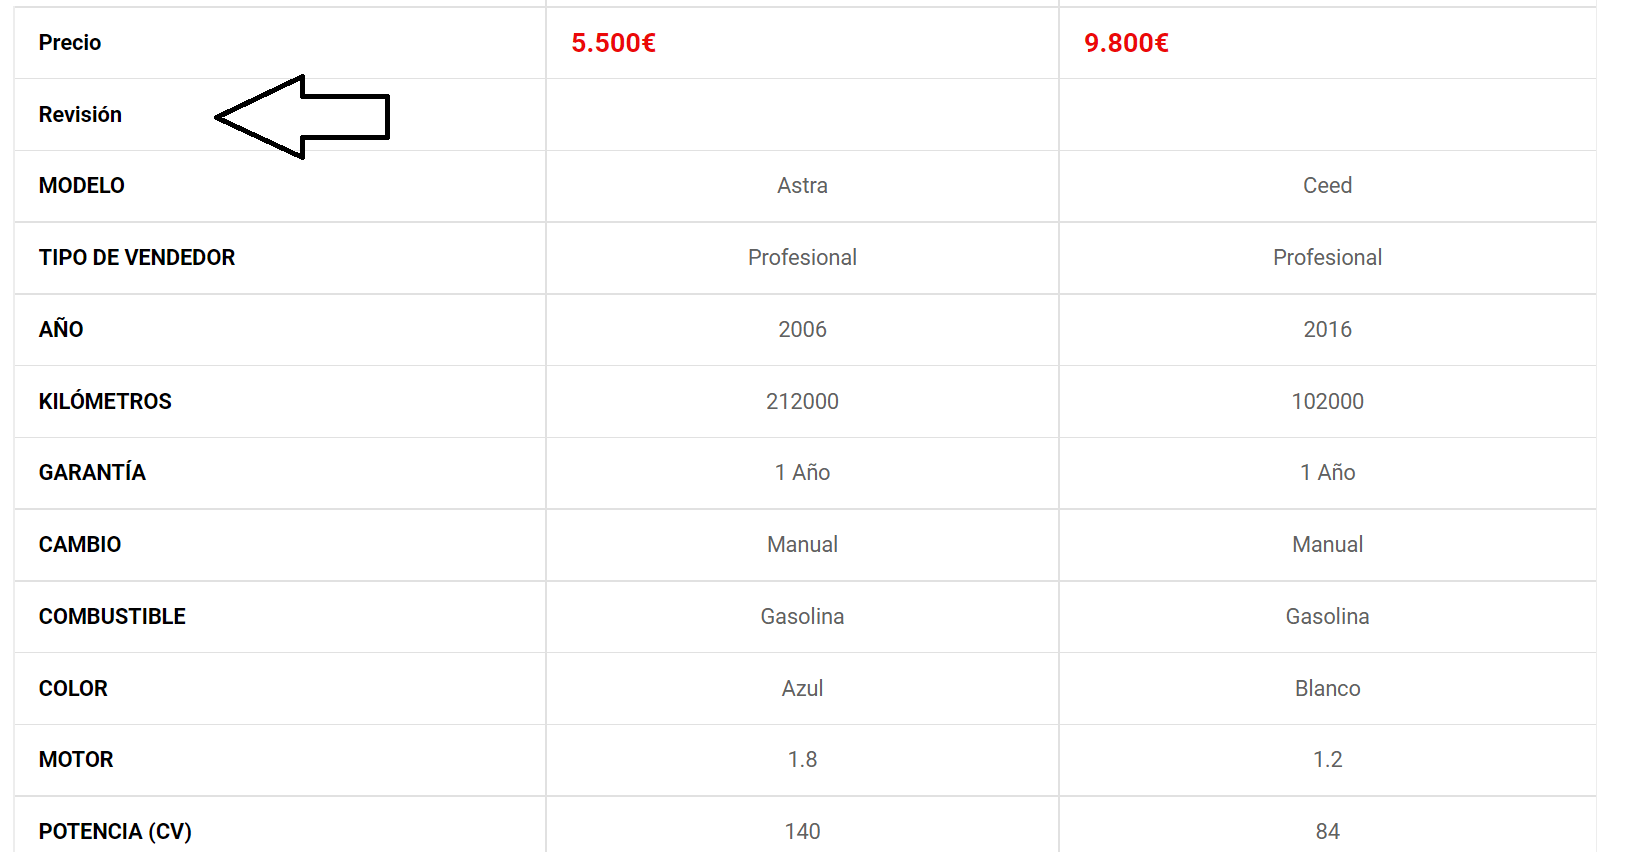Select the 1.8 motor value
Screen dimensions: 1637x852
[x=802, y=760]
